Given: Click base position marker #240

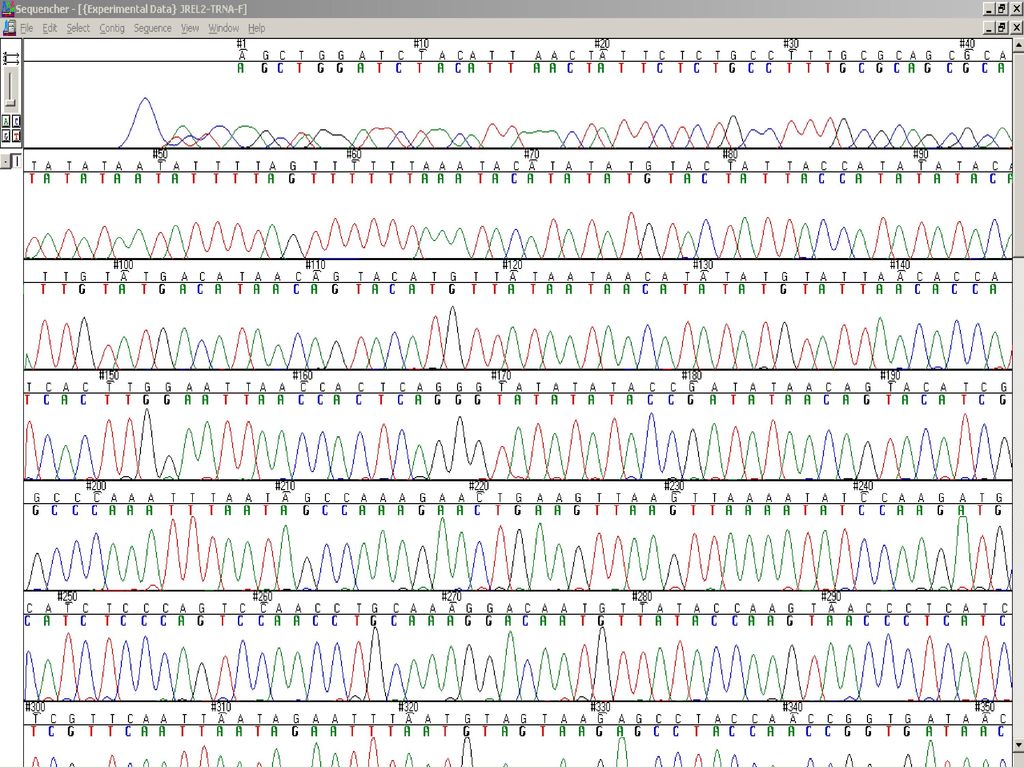Looking at the screenshot, I should [863, 485].
